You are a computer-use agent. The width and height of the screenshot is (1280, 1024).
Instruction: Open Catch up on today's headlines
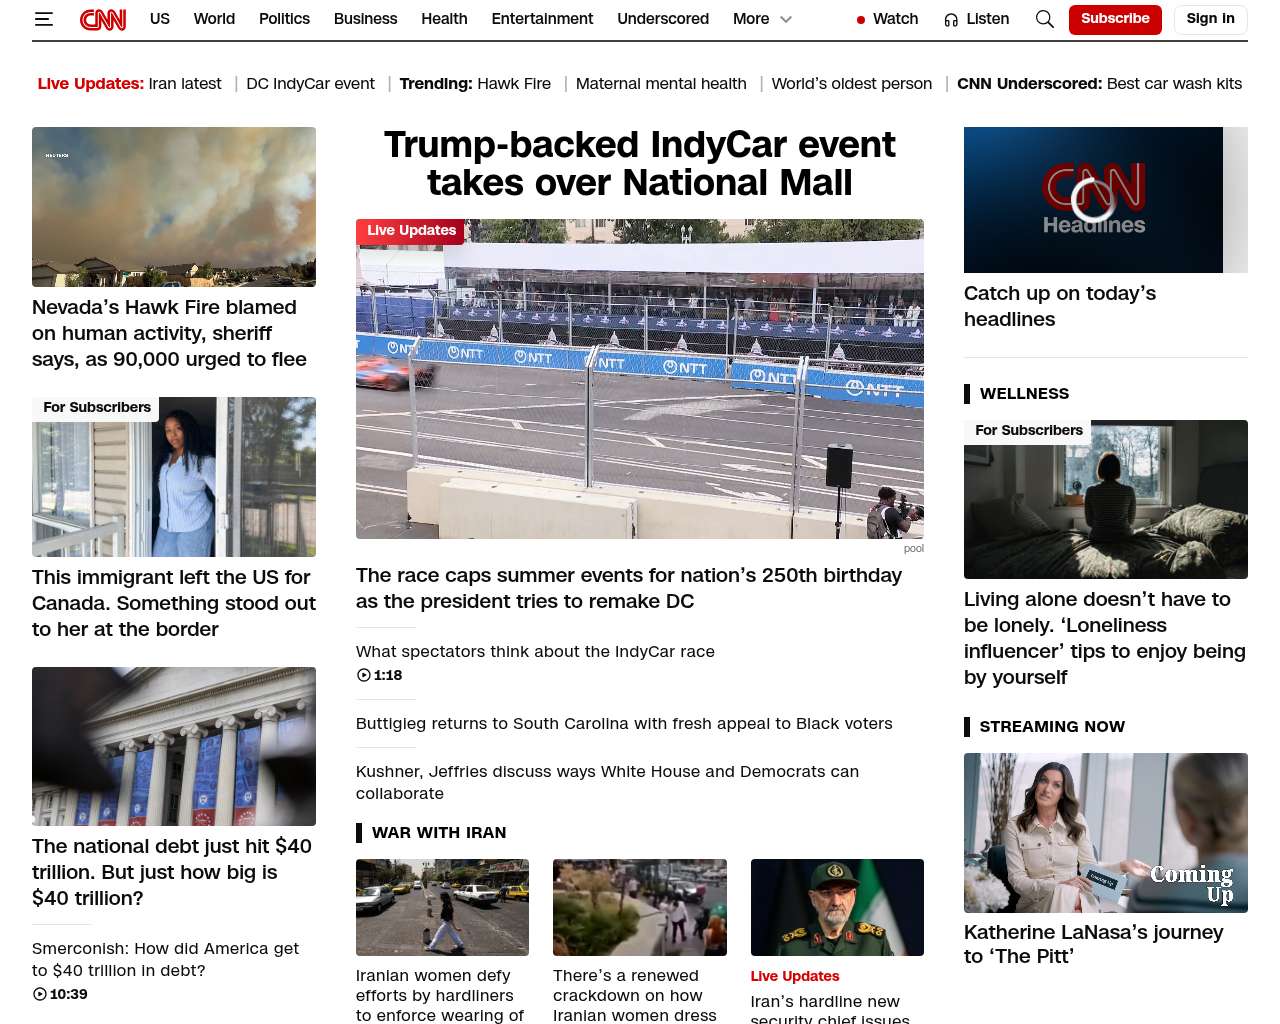[1060, 306]
